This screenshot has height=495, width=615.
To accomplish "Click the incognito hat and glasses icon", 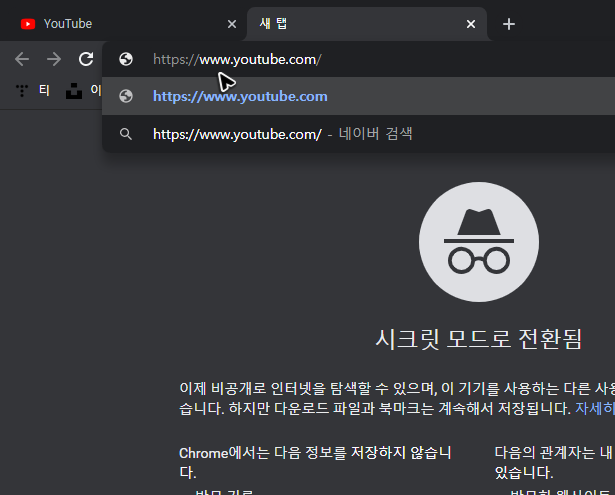I will click(x=479, y=242).
